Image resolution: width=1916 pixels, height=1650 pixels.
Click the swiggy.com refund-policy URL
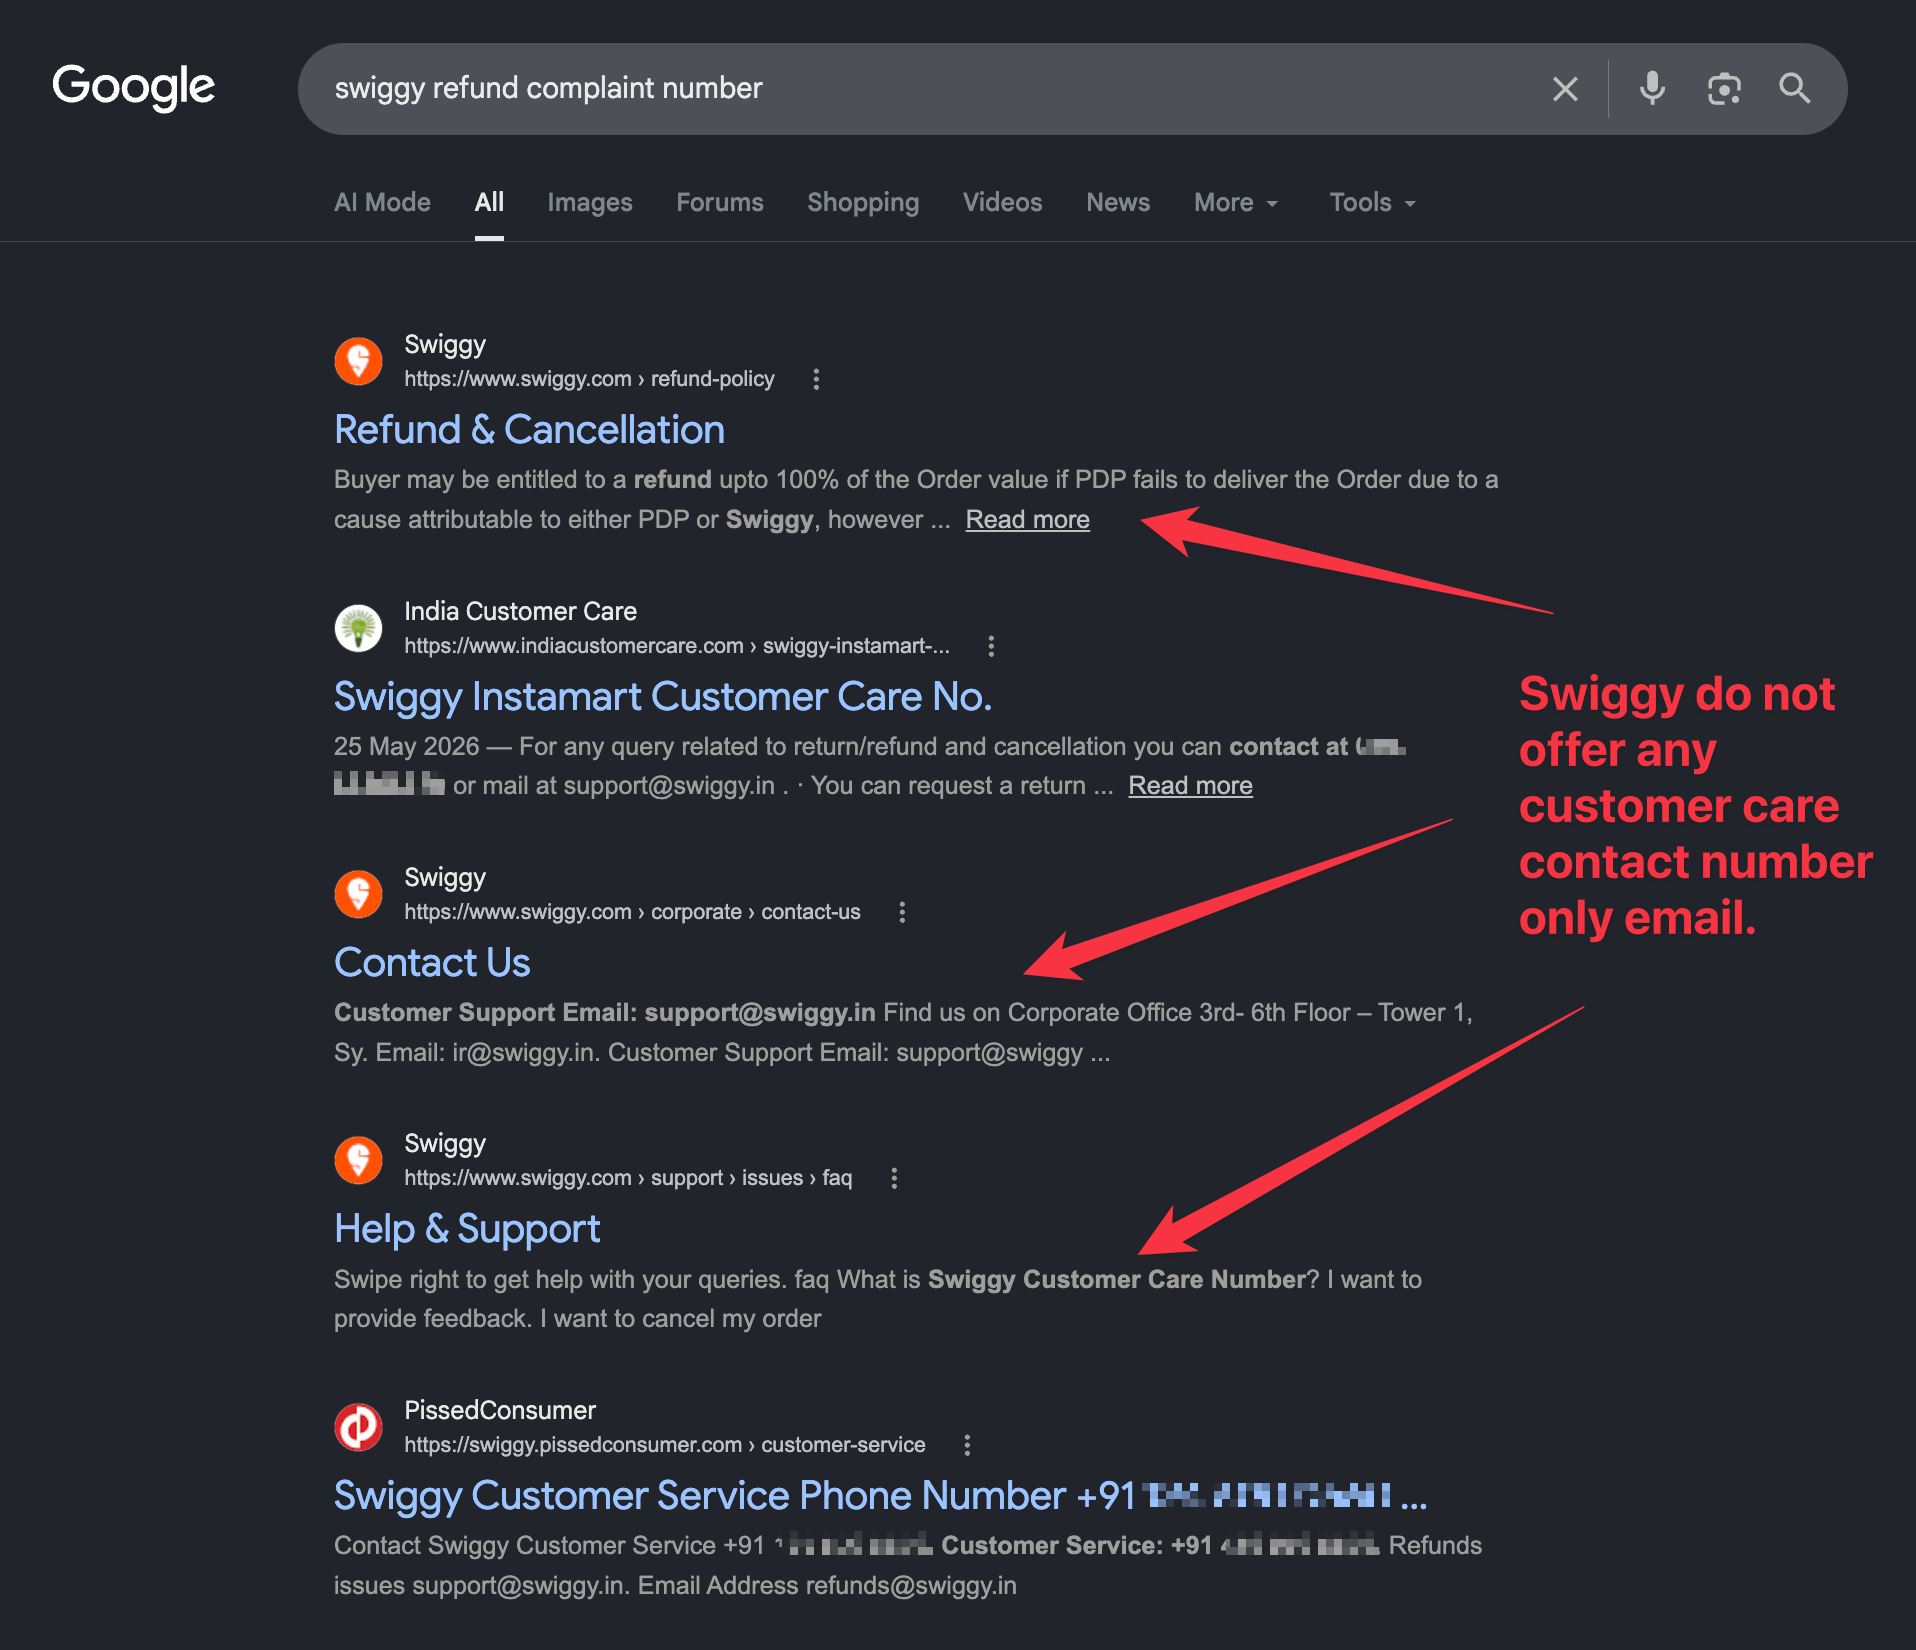coord(589,379)
